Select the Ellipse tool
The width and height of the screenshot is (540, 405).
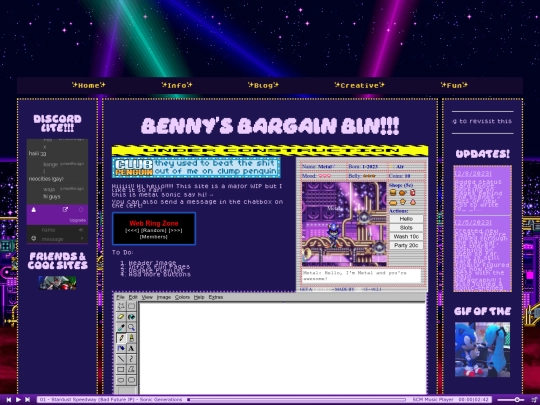[x=121, y=380]
